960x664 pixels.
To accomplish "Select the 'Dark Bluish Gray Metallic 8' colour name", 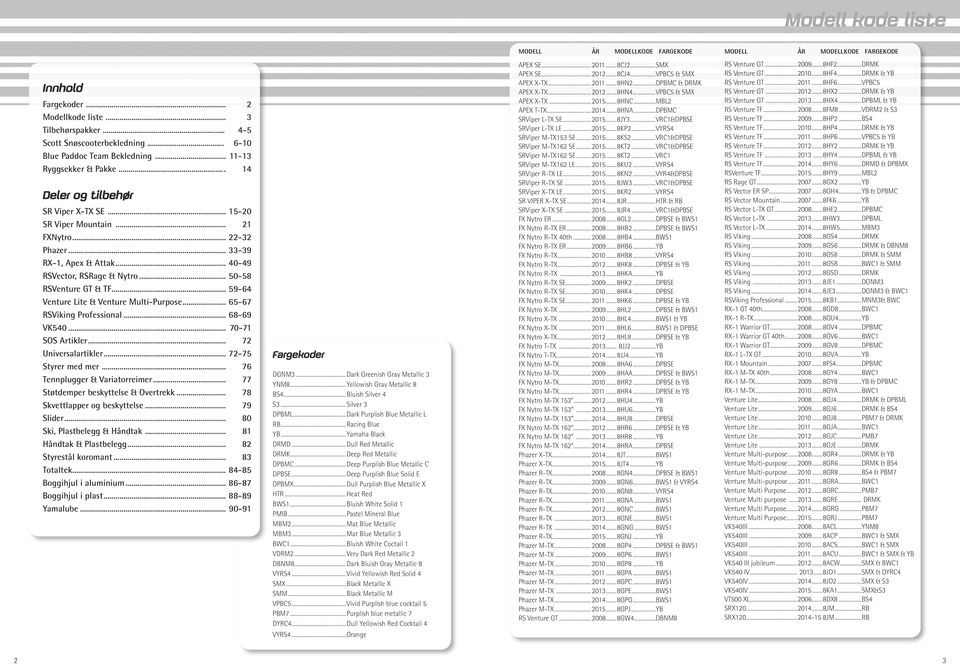I will [384, 564].
